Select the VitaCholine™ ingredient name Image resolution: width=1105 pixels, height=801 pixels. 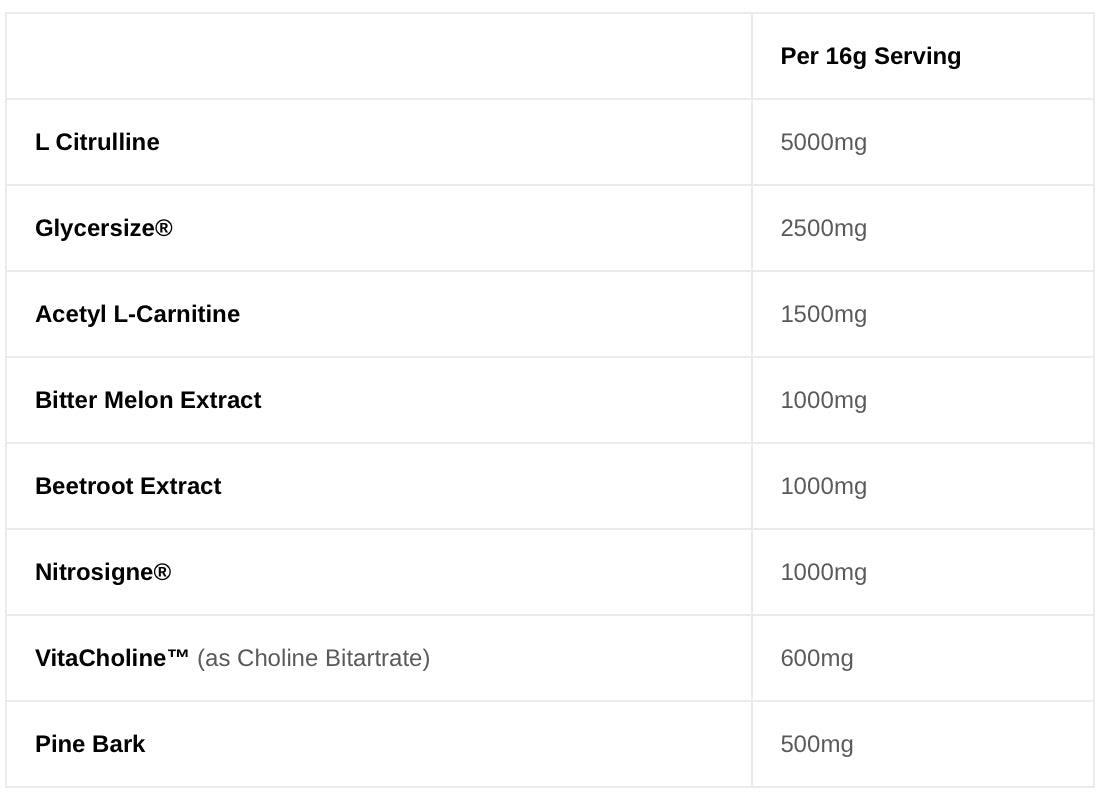[112, 658]
